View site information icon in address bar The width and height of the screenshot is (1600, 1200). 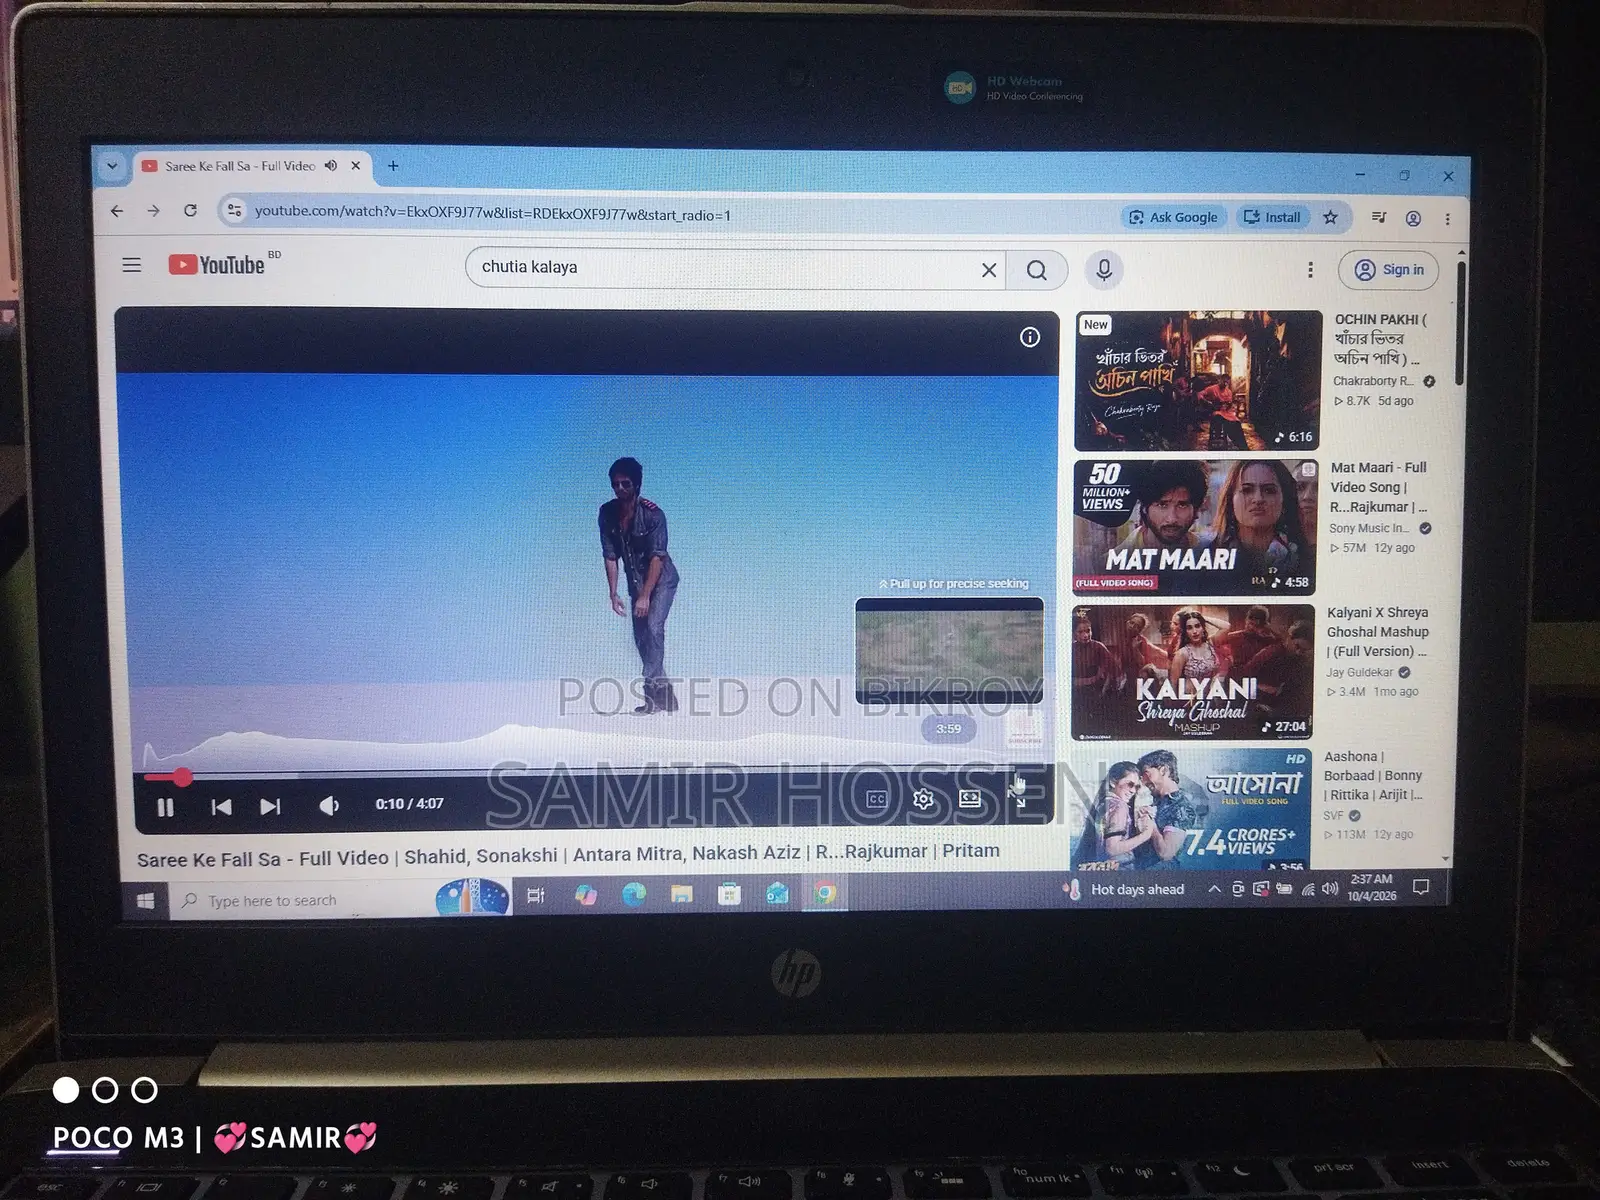click(x=234, y=210)
